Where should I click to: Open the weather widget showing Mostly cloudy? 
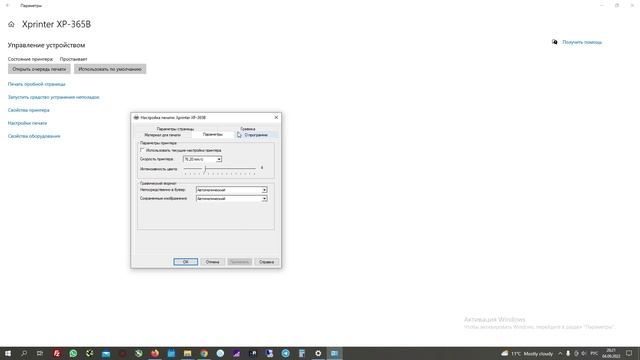click(527, 353)
